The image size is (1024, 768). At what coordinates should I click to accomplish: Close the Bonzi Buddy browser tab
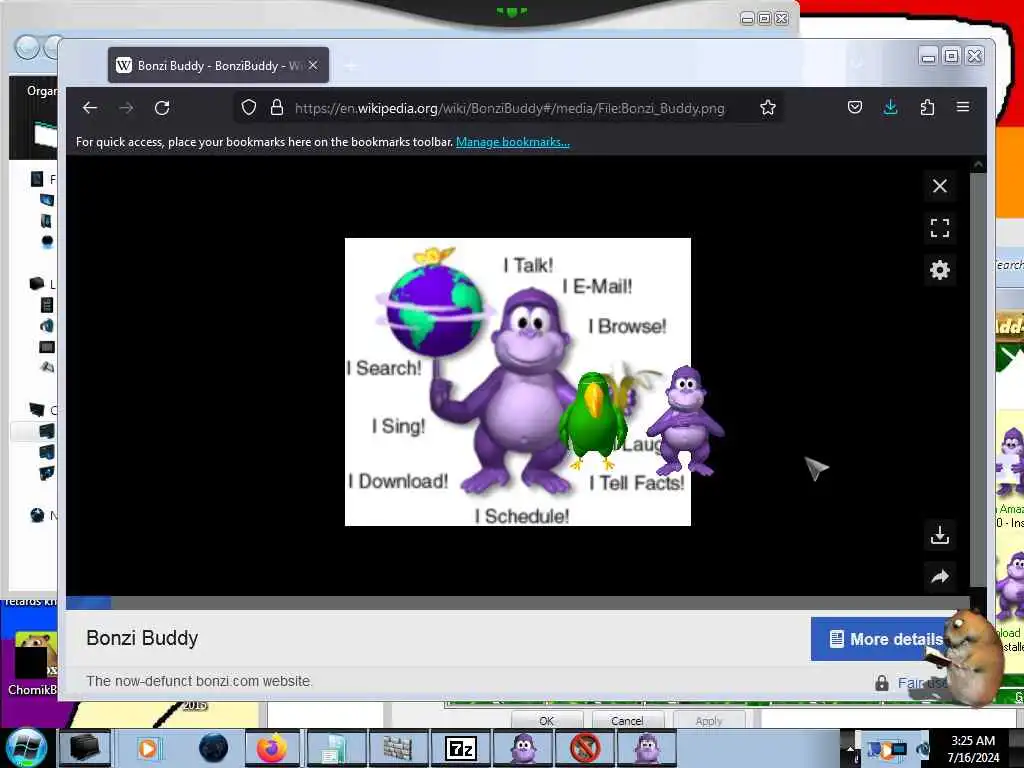coord(313,65)
